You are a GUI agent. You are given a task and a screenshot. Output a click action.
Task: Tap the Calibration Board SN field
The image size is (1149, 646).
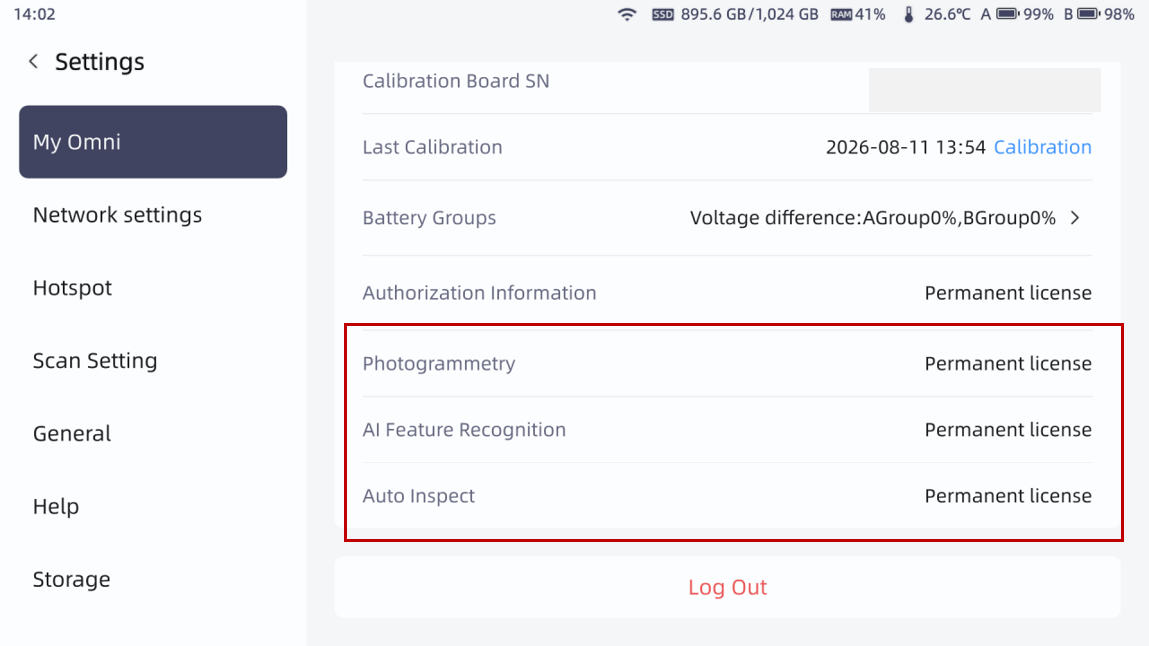[984, 90]
